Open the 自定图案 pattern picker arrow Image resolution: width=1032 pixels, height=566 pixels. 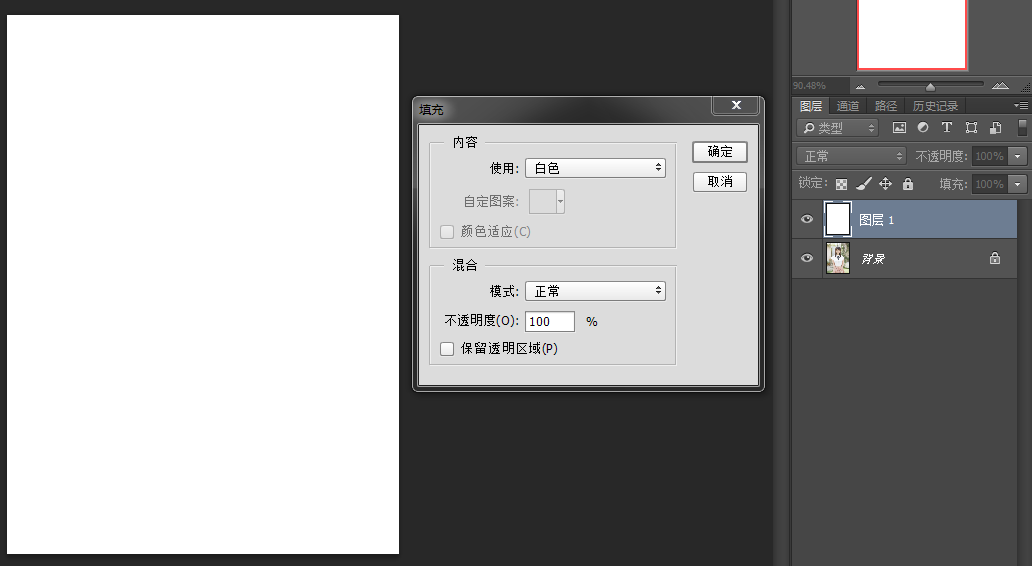[x=561, y=201]
